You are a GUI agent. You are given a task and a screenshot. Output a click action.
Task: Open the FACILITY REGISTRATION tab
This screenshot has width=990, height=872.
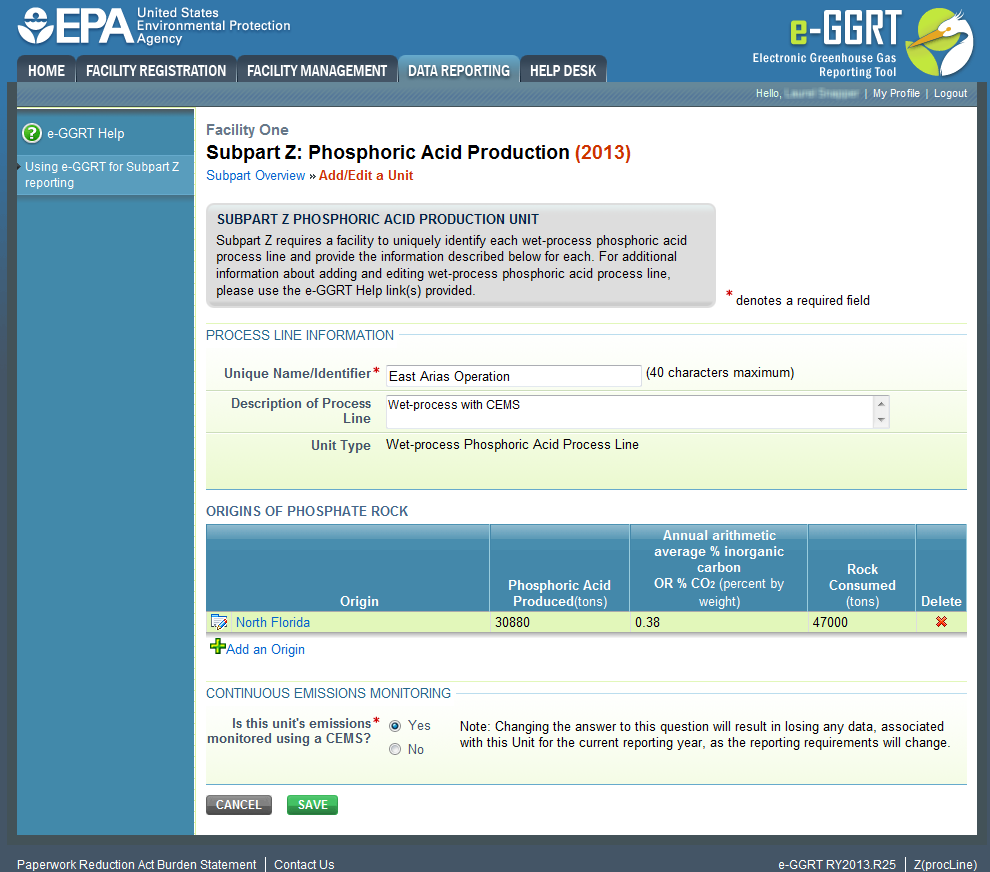tap(156, 70)
